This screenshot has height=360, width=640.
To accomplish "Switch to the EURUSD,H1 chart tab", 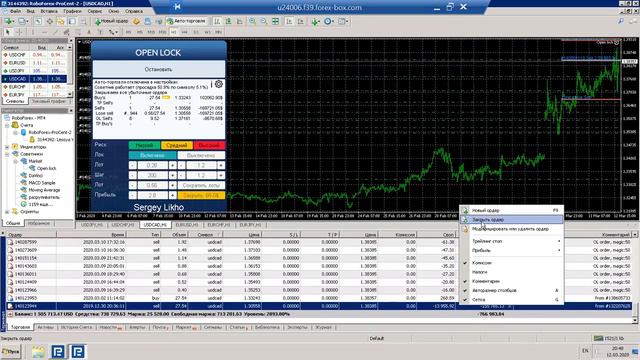I will (x=187, y=225).
